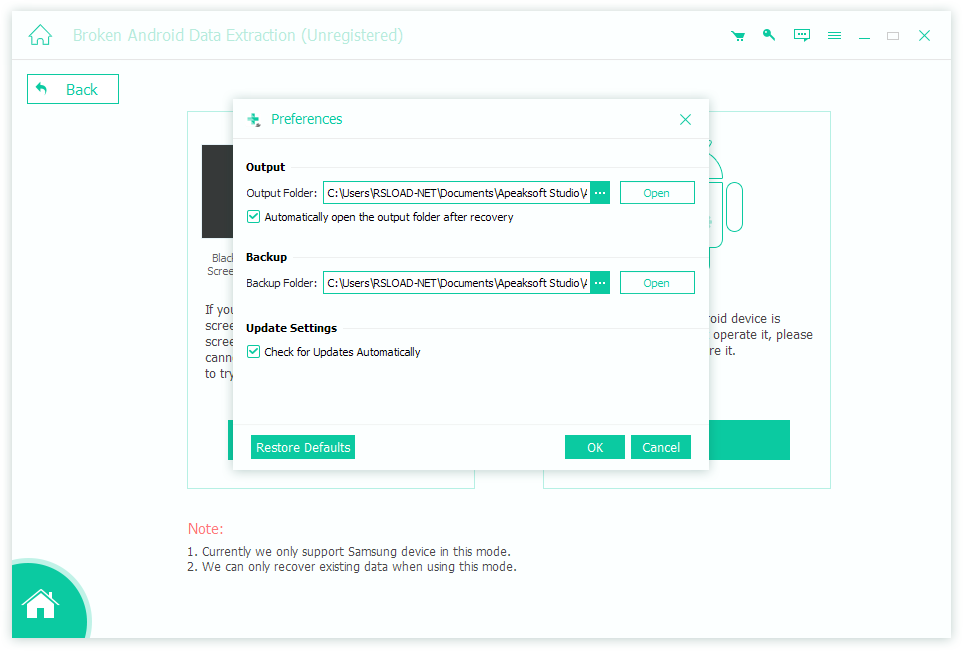
Task: Click text 'We can only recover existing data'
Action: (x=295, y=567)
